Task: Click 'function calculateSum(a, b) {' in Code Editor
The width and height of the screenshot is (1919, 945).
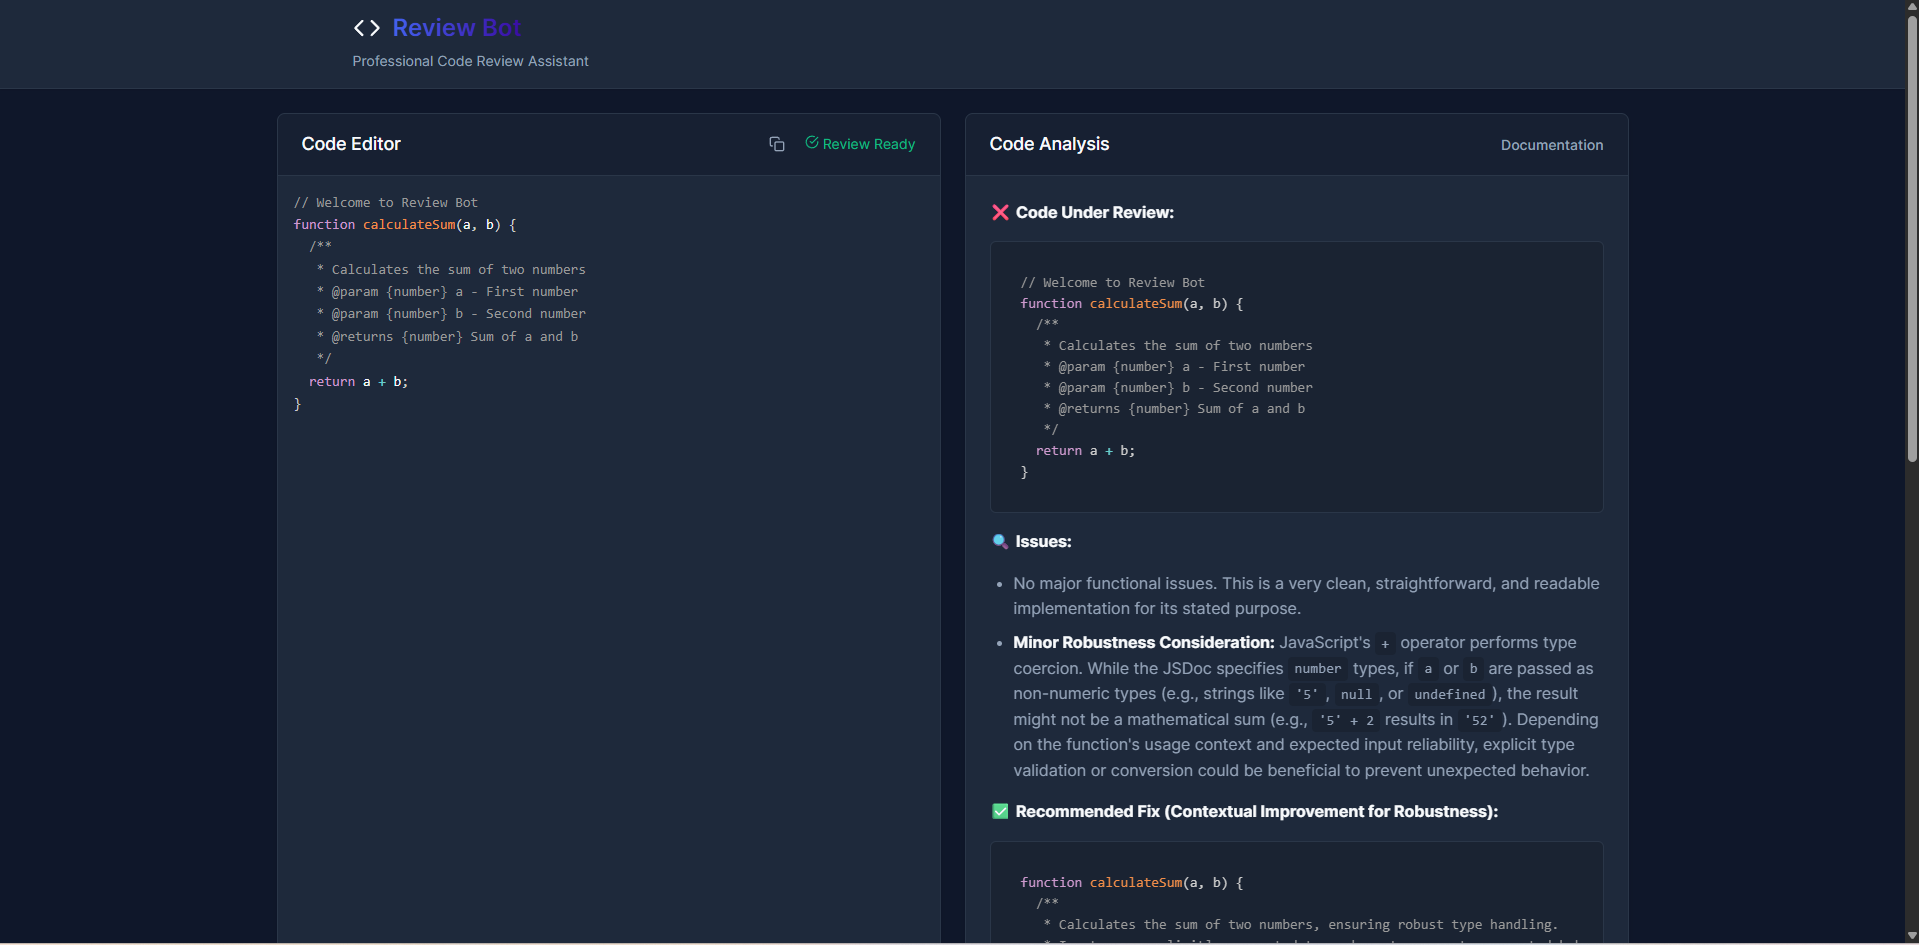Action: pyautogui.click(x=405, y=224)
